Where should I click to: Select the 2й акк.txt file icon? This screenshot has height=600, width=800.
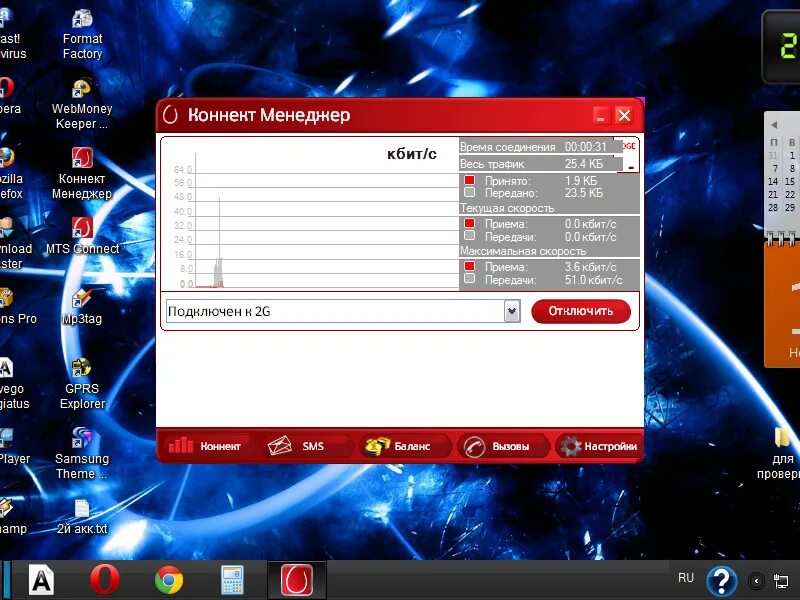pos(82,517)
